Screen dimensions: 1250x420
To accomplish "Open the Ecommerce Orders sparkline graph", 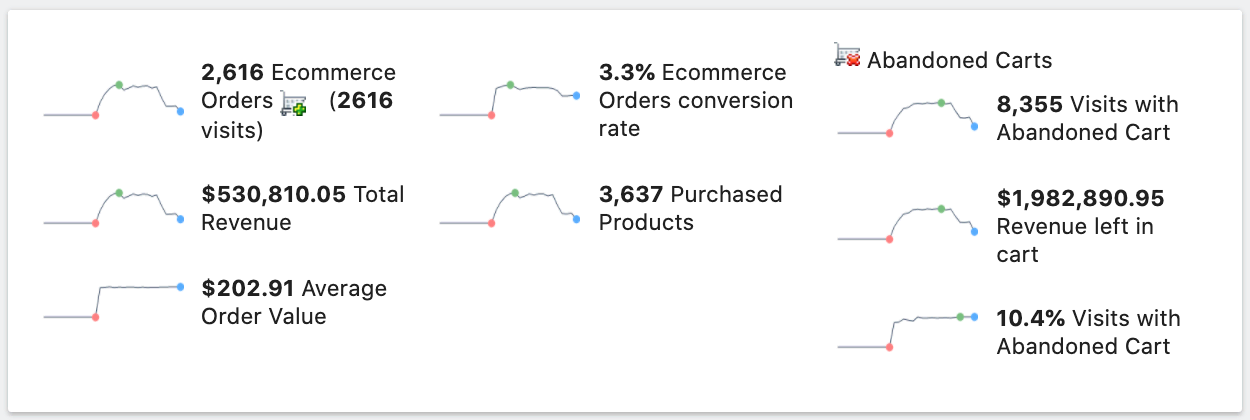I will [x=114, y=100].
